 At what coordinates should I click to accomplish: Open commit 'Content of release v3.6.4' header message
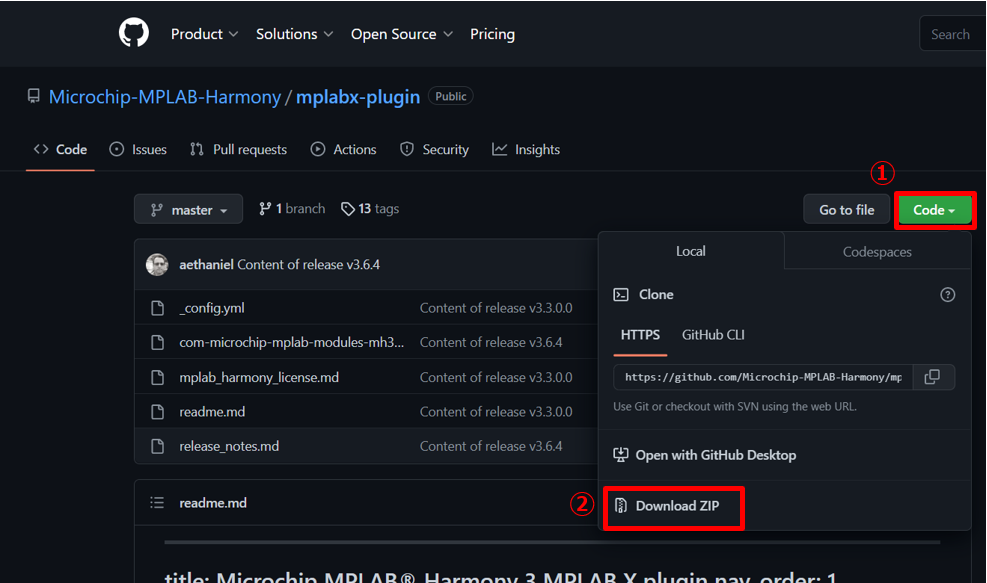click(308, 264)
